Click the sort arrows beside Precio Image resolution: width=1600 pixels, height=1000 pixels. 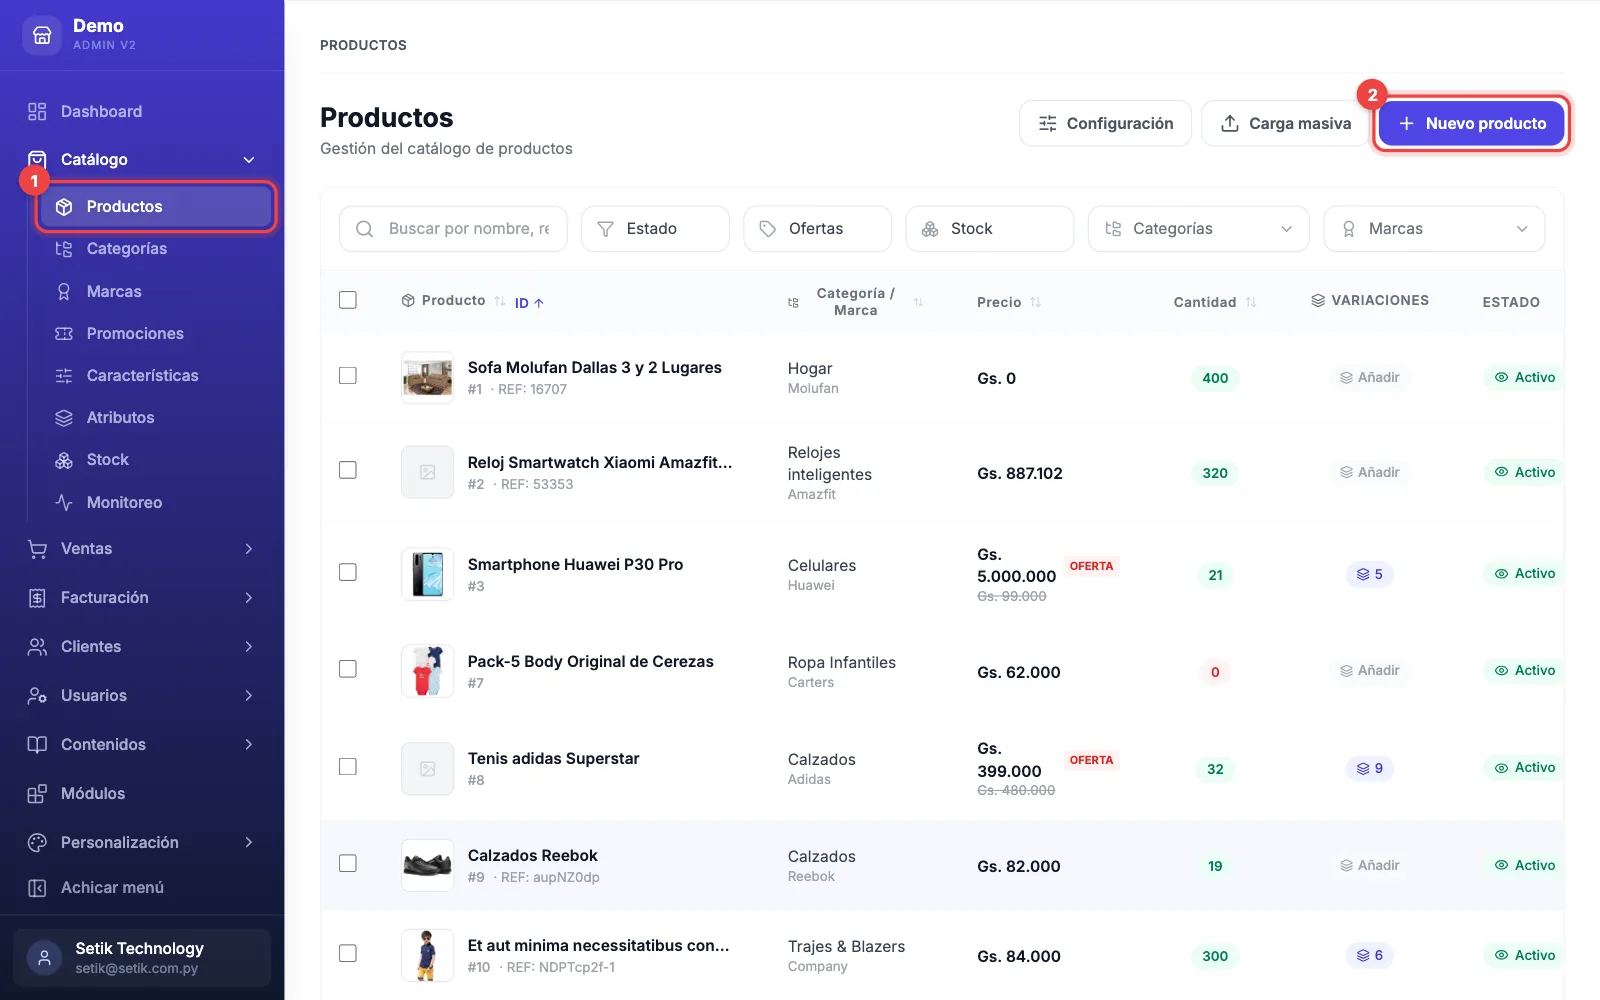[1035, 302]
